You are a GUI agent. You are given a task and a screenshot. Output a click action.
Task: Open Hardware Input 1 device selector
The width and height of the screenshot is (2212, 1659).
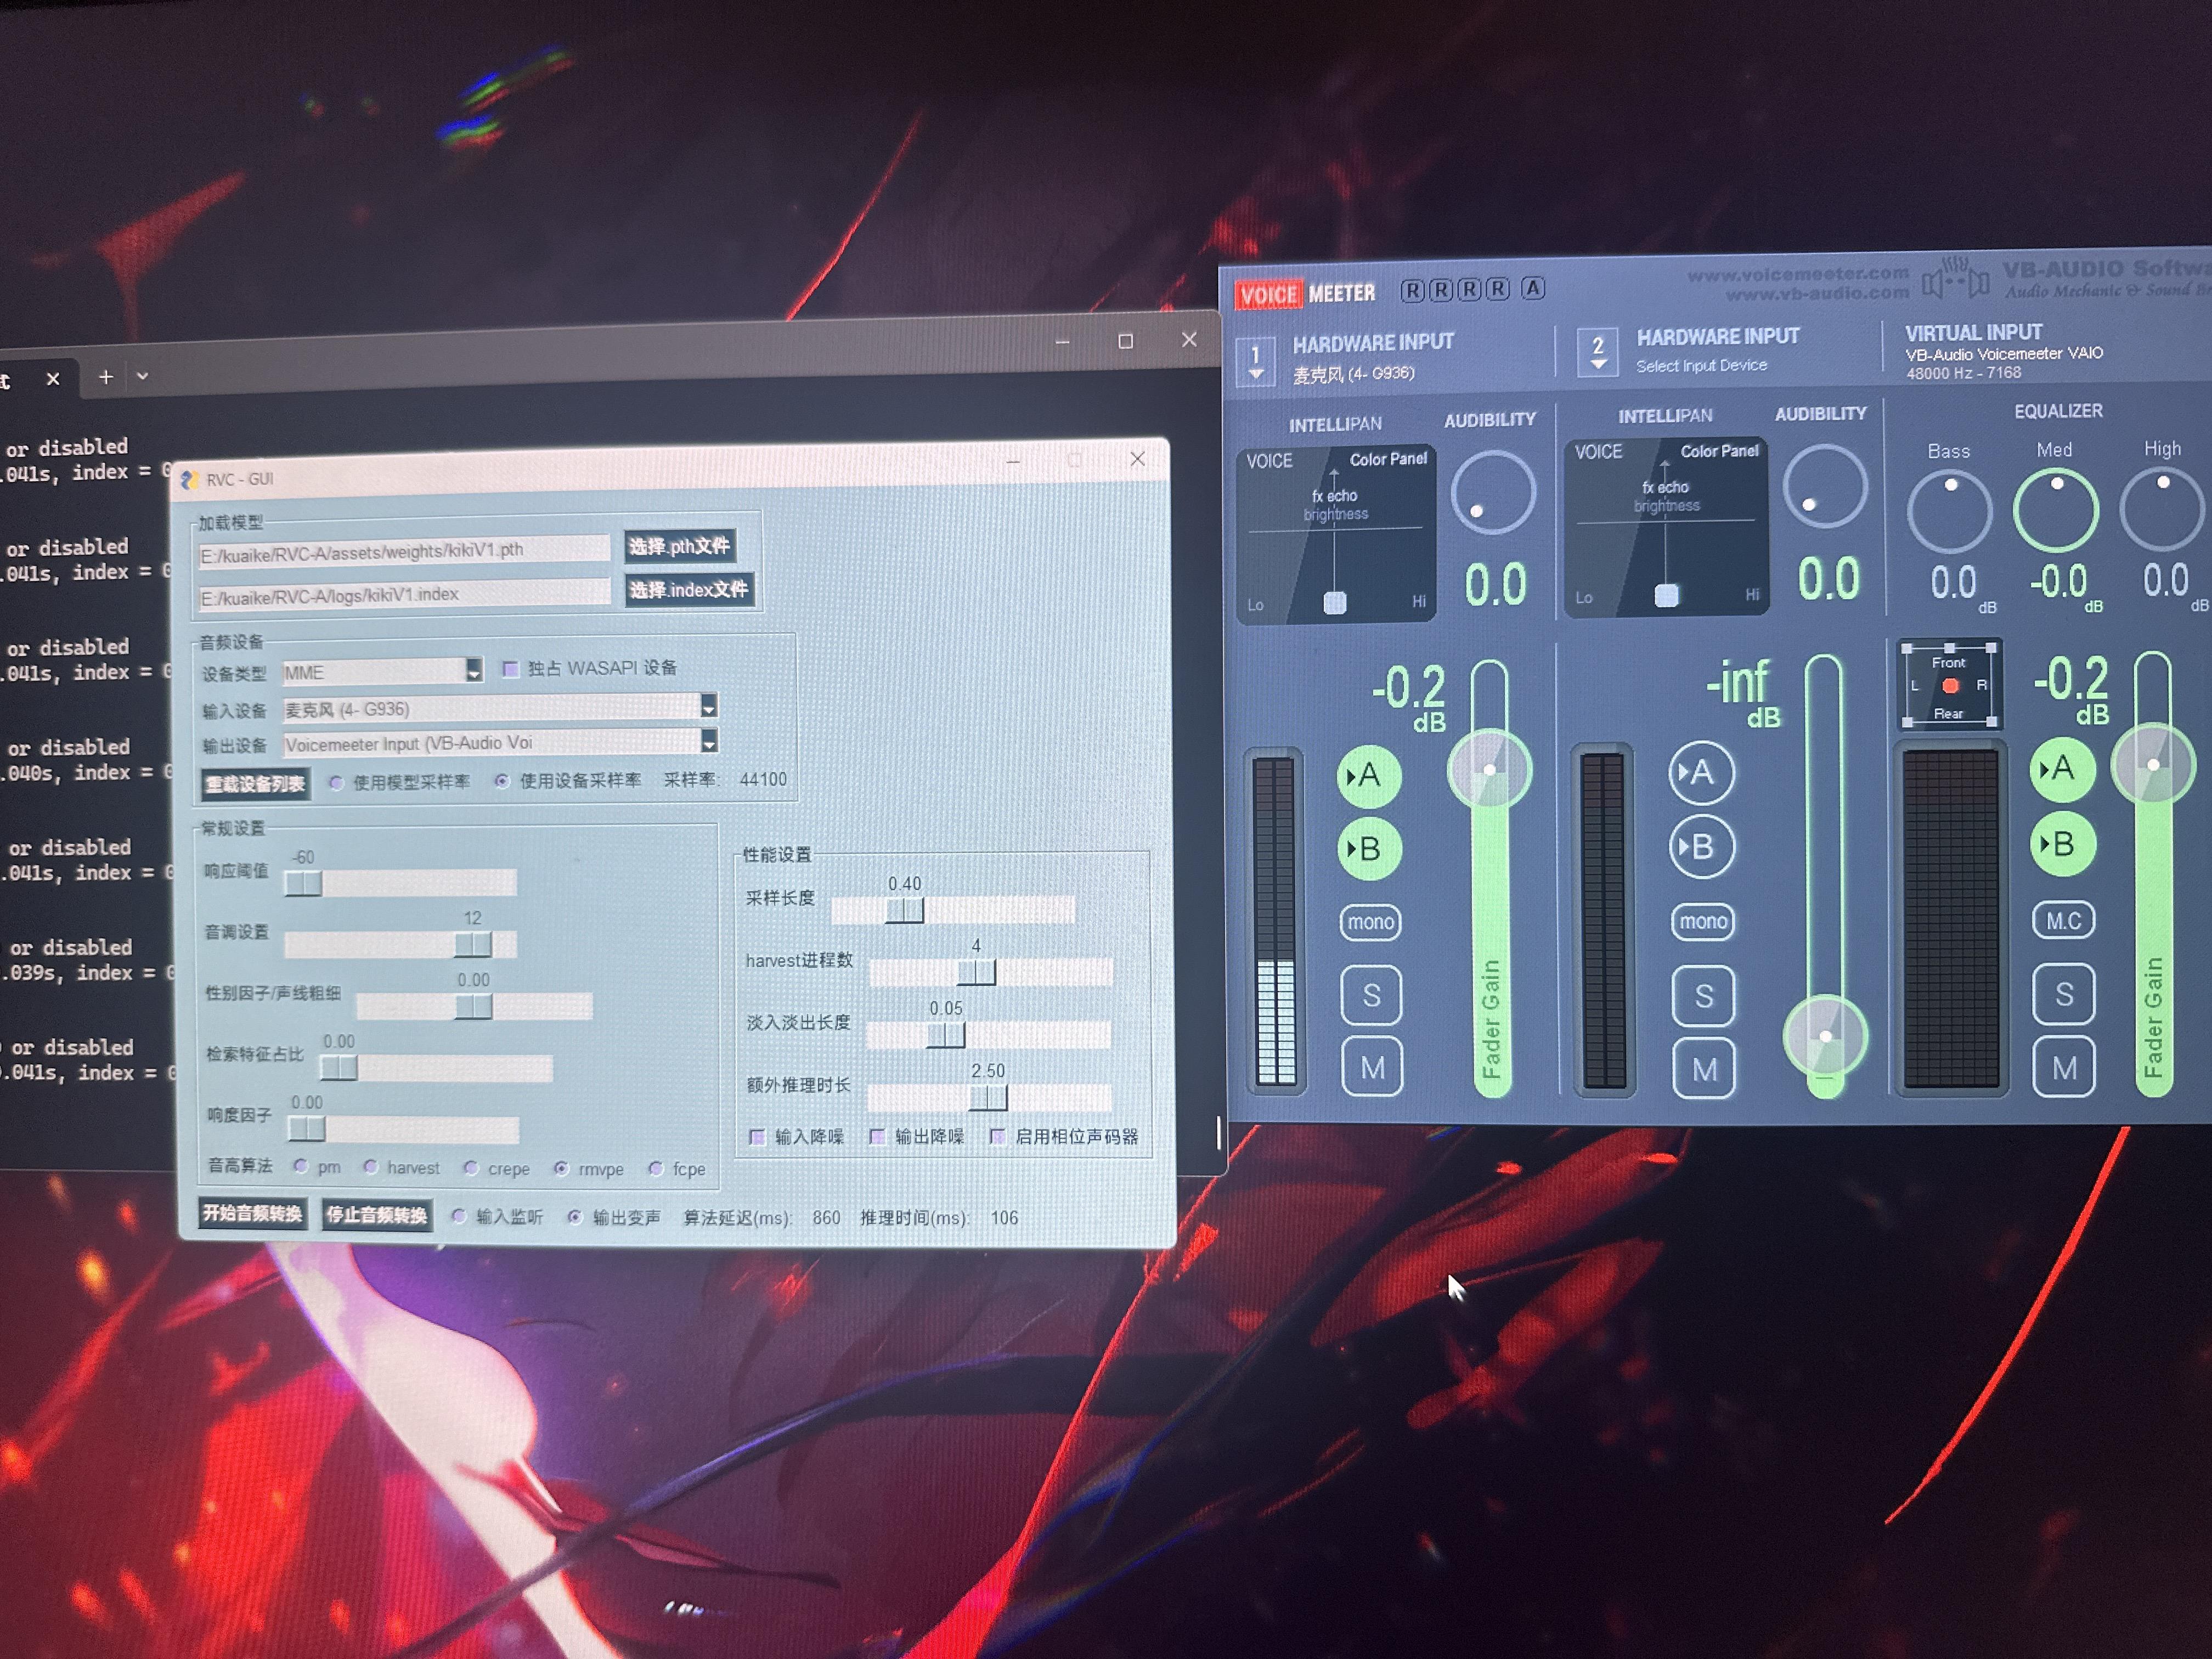coord(1256,362)
